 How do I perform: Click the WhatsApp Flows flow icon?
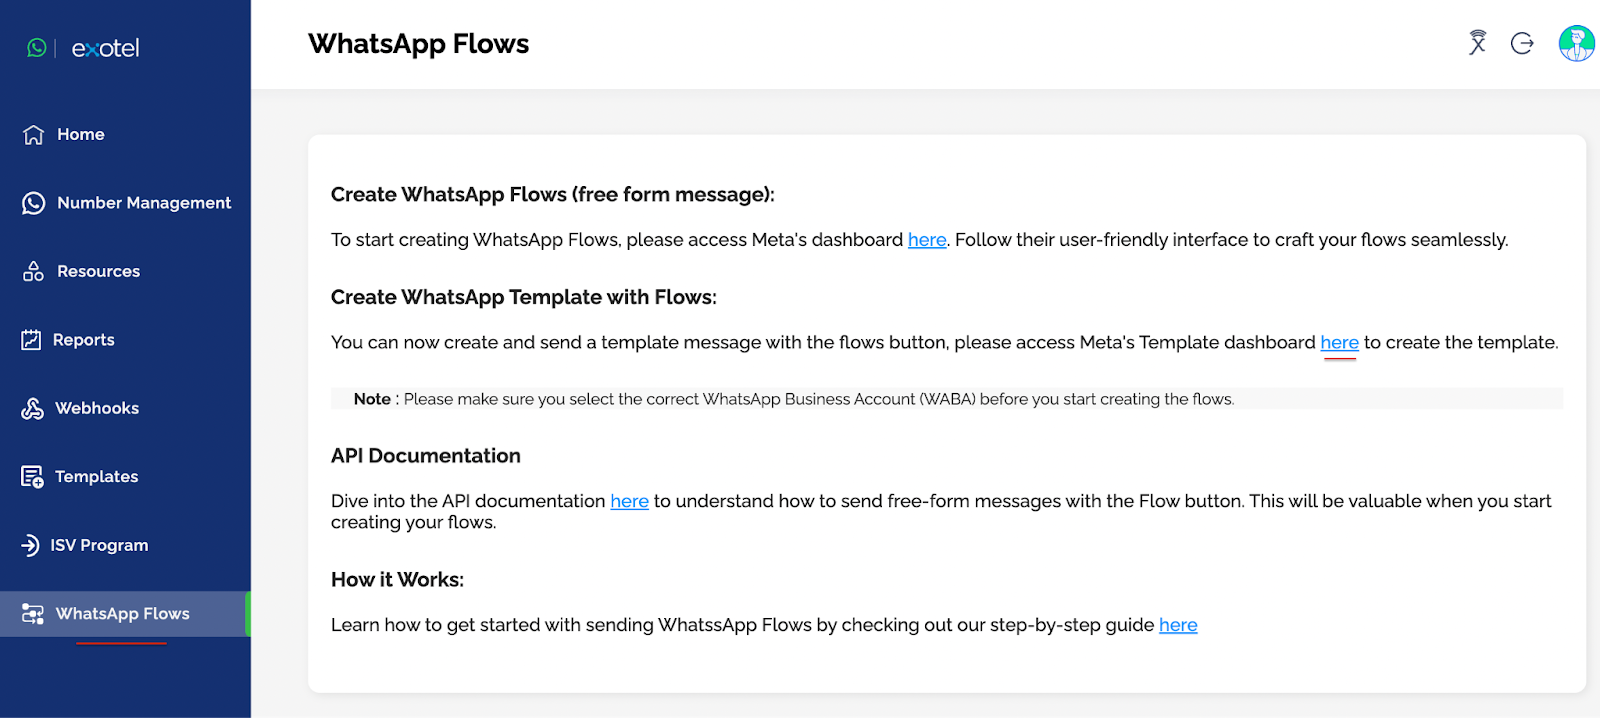[x=33, y=613]
